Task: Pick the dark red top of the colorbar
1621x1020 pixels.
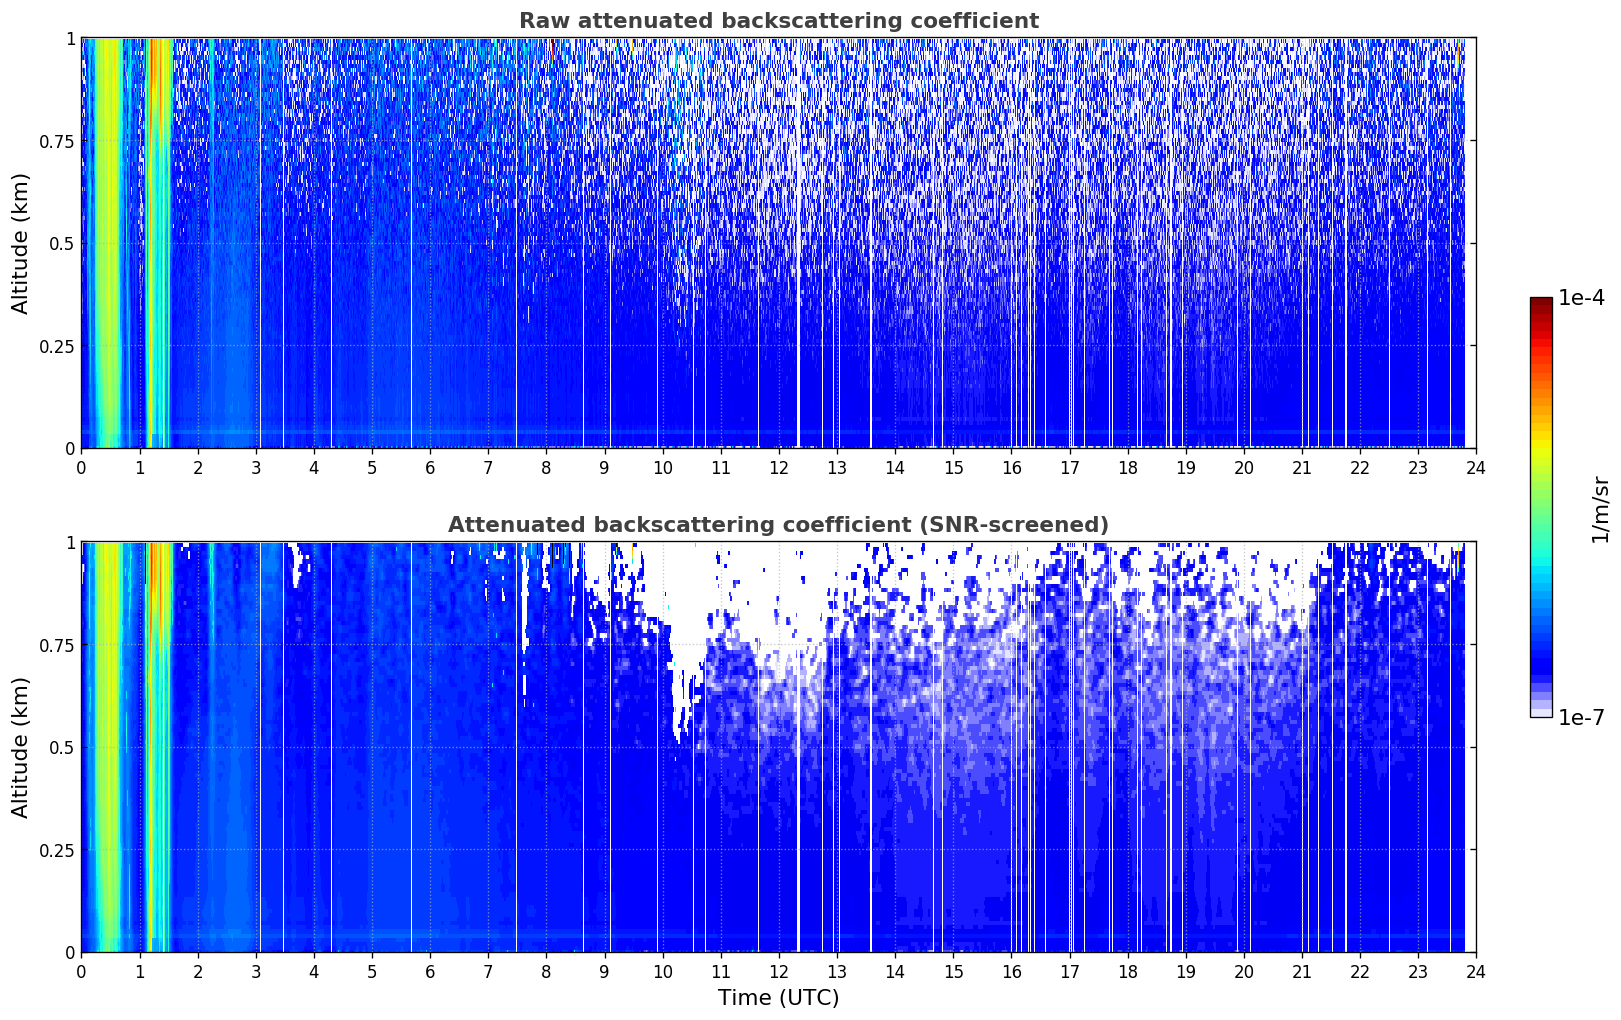Action: [x=1541, y=303]
